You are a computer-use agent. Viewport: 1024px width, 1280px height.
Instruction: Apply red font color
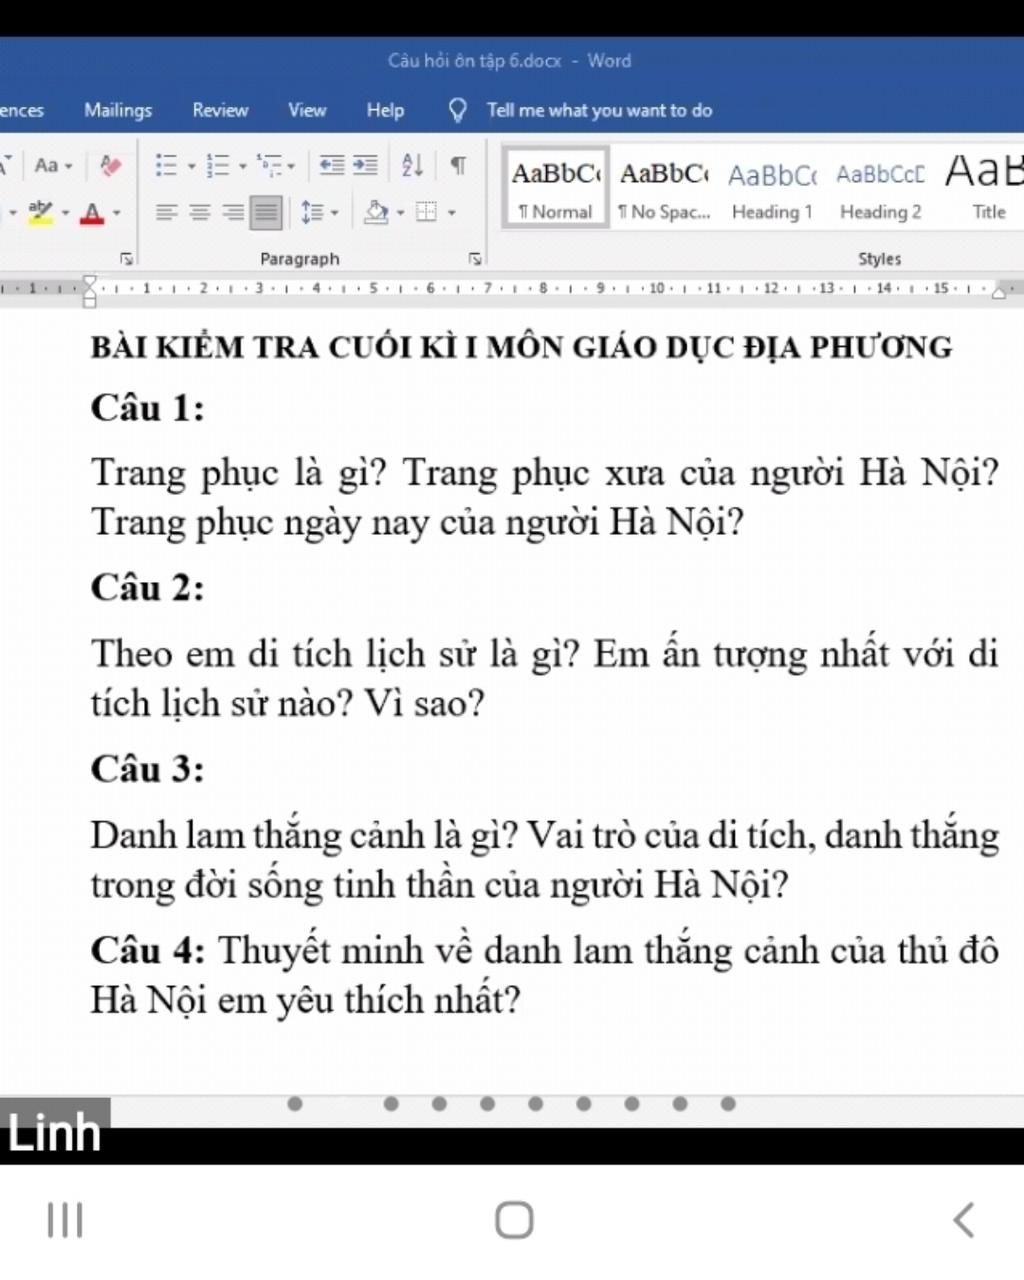click(x=92, y=212)
